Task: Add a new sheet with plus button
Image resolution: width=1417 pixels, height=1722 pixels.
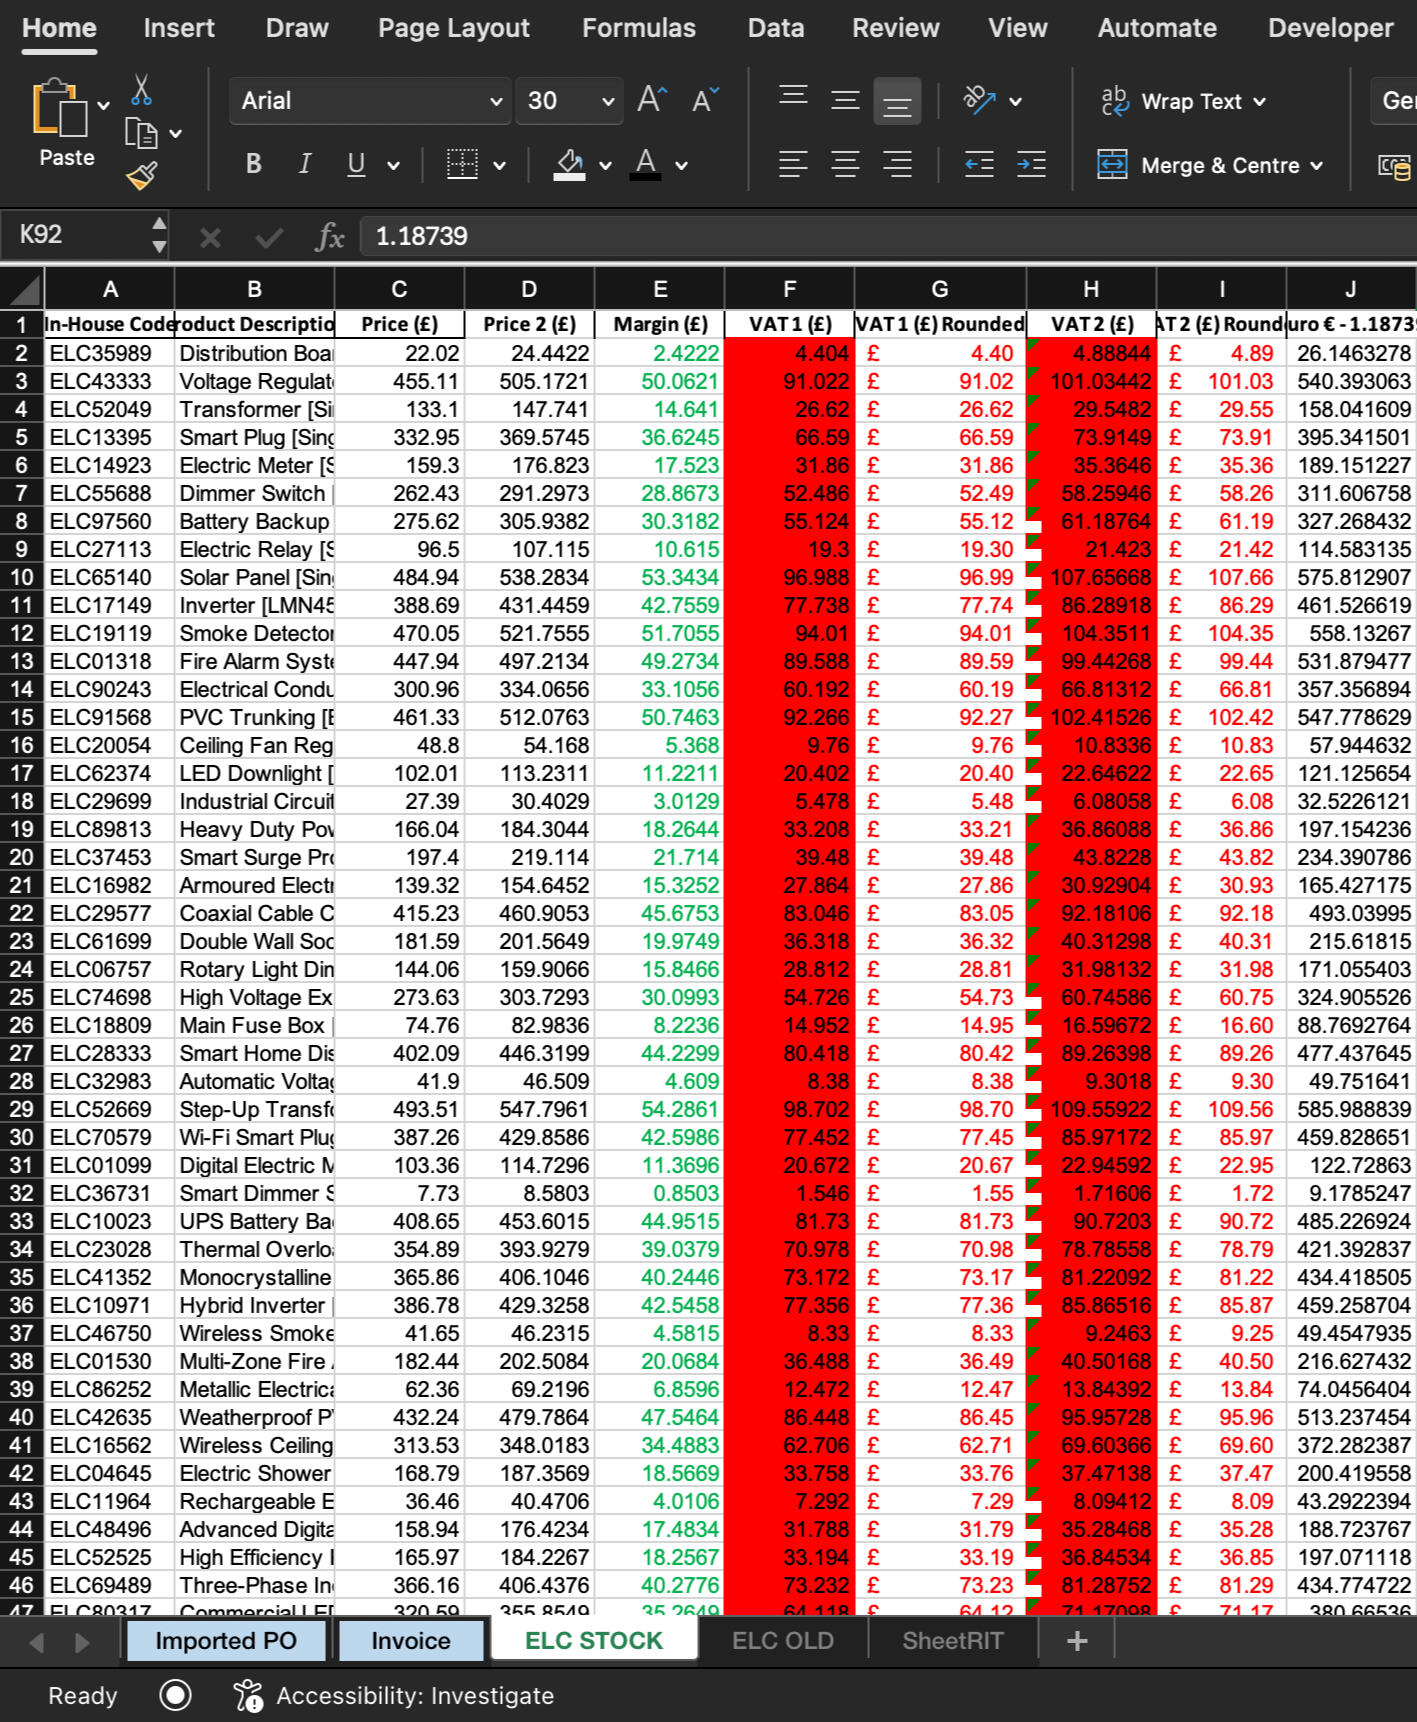Action: pos(1077,1641)
